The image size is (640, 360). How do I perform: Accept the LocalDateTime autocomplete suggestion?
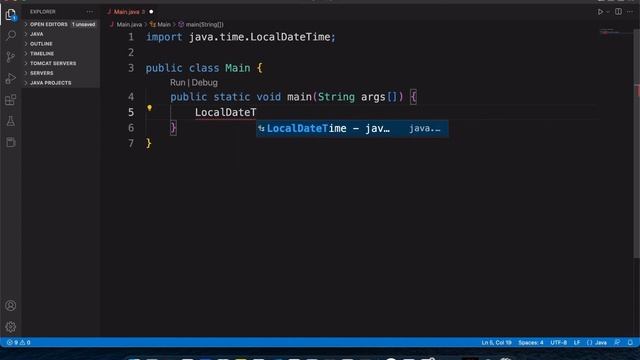[352, 129]
